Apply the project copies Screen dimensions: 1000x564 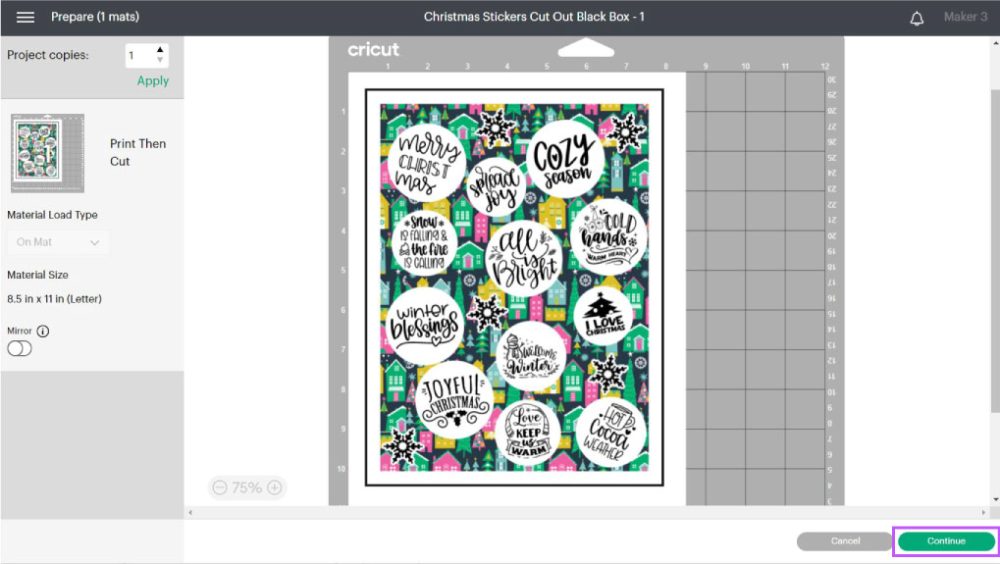(x=153, y=81)
